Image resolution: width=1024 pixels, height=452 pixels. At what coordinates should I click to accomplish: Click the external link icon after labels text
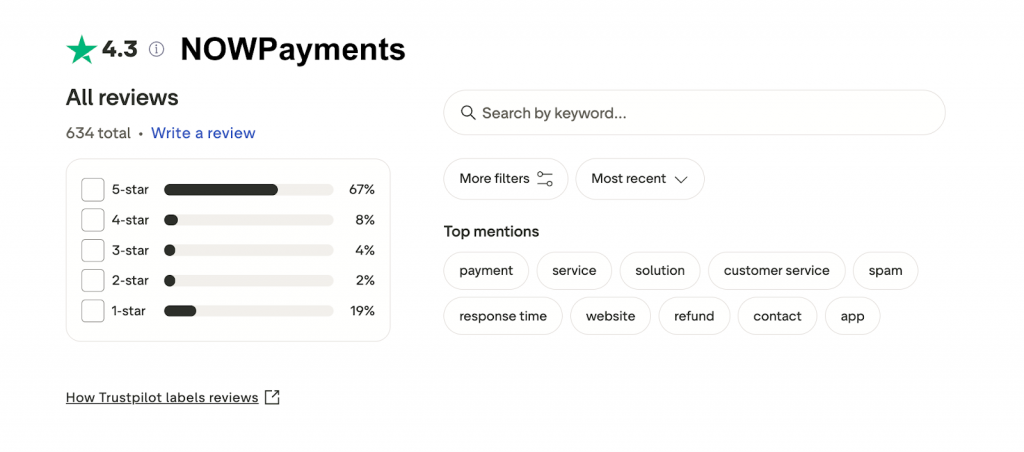point(272,397)
